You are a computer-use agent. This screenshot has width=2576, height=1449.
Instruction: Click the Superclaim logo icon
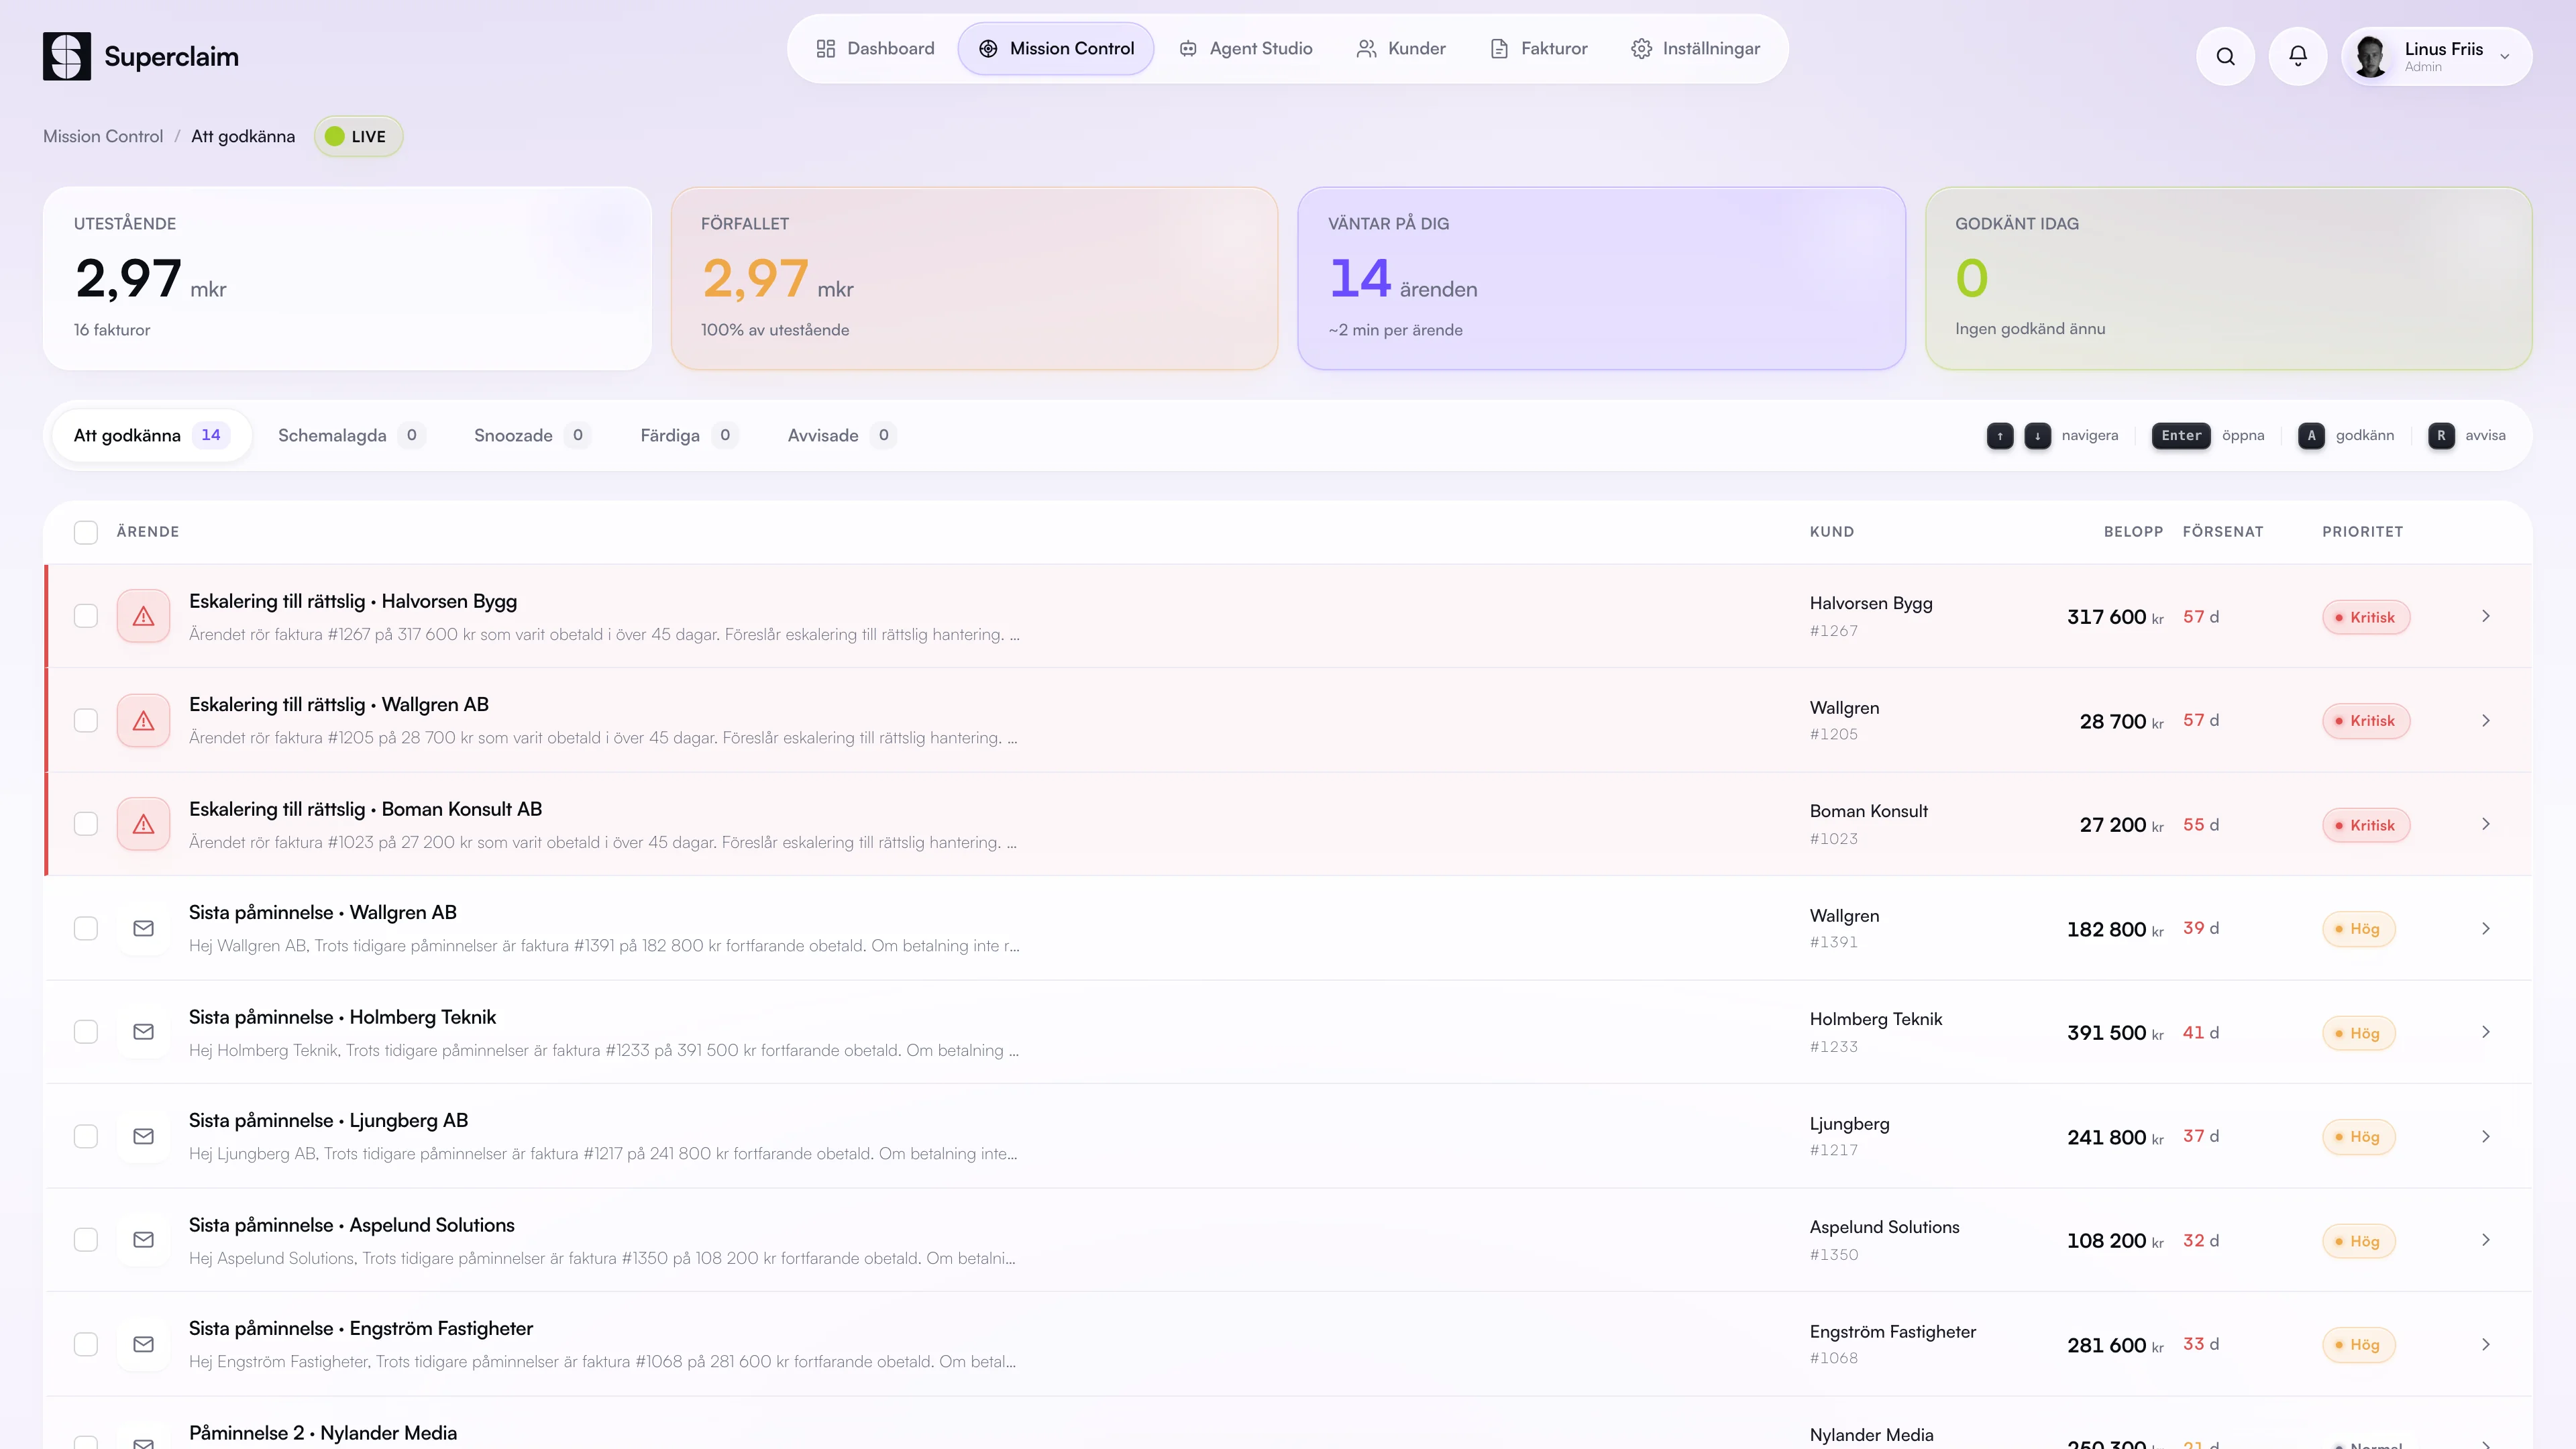(67, 56)
